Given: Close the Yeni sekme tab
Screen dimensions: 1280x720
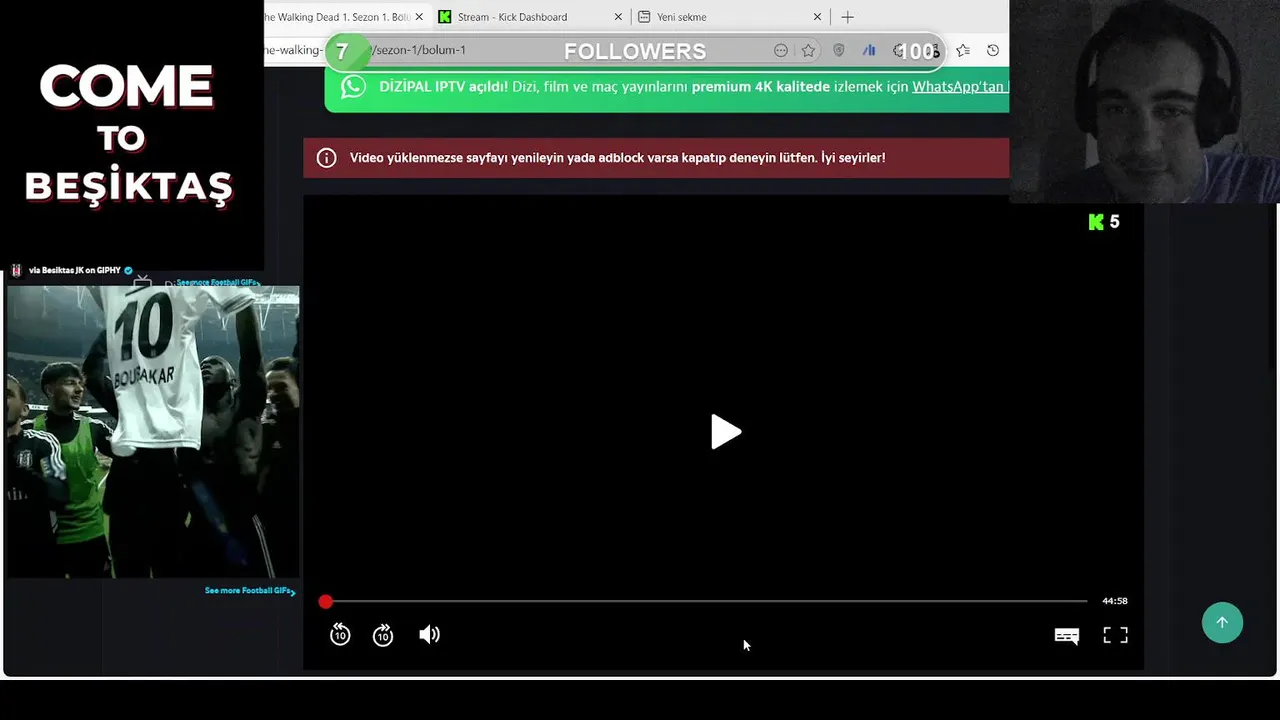Looking at the screenshot, I should click(x=817, y=17).
